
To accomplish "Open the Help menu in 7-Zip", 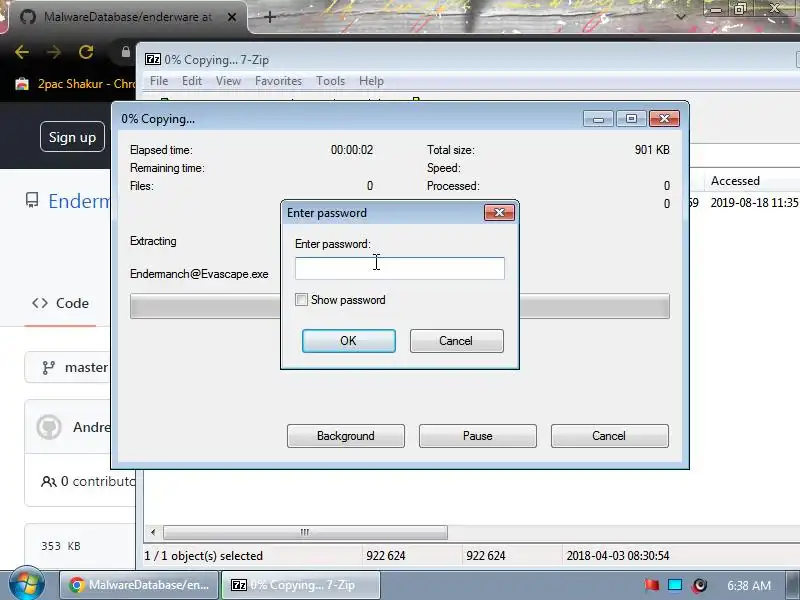I will [x=371, y=81].
